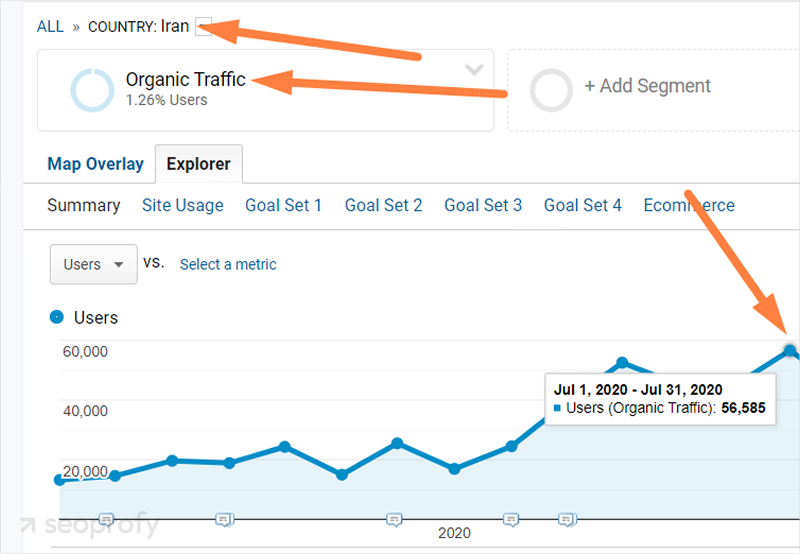Switch to the Map Overlay tab

pos(95,164)
